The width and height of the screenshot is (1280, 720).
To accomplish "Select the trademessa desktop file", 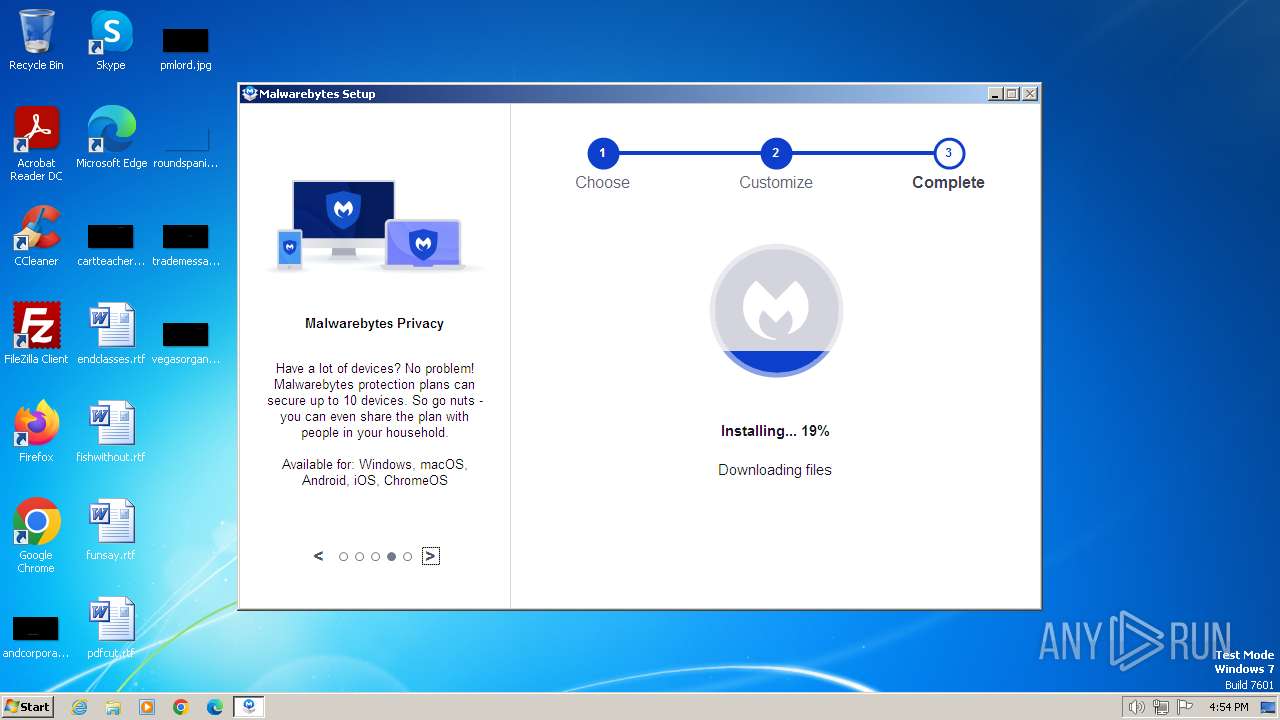I will [185, 245].
